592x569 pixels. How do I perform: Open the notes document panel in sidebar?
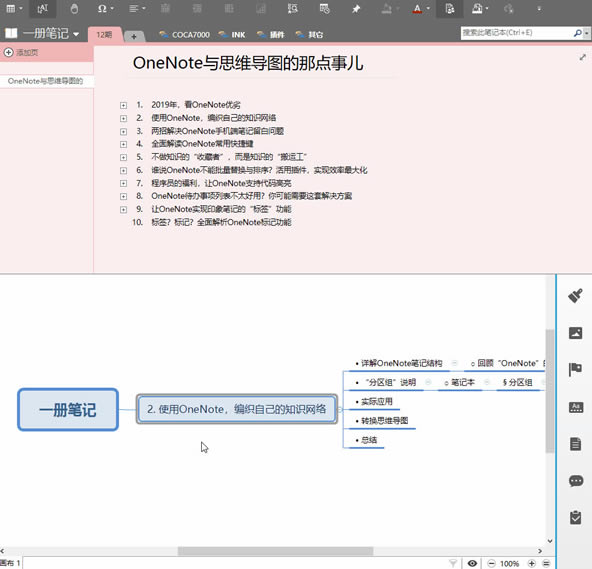pyautogui.click(x=575, y=444)
